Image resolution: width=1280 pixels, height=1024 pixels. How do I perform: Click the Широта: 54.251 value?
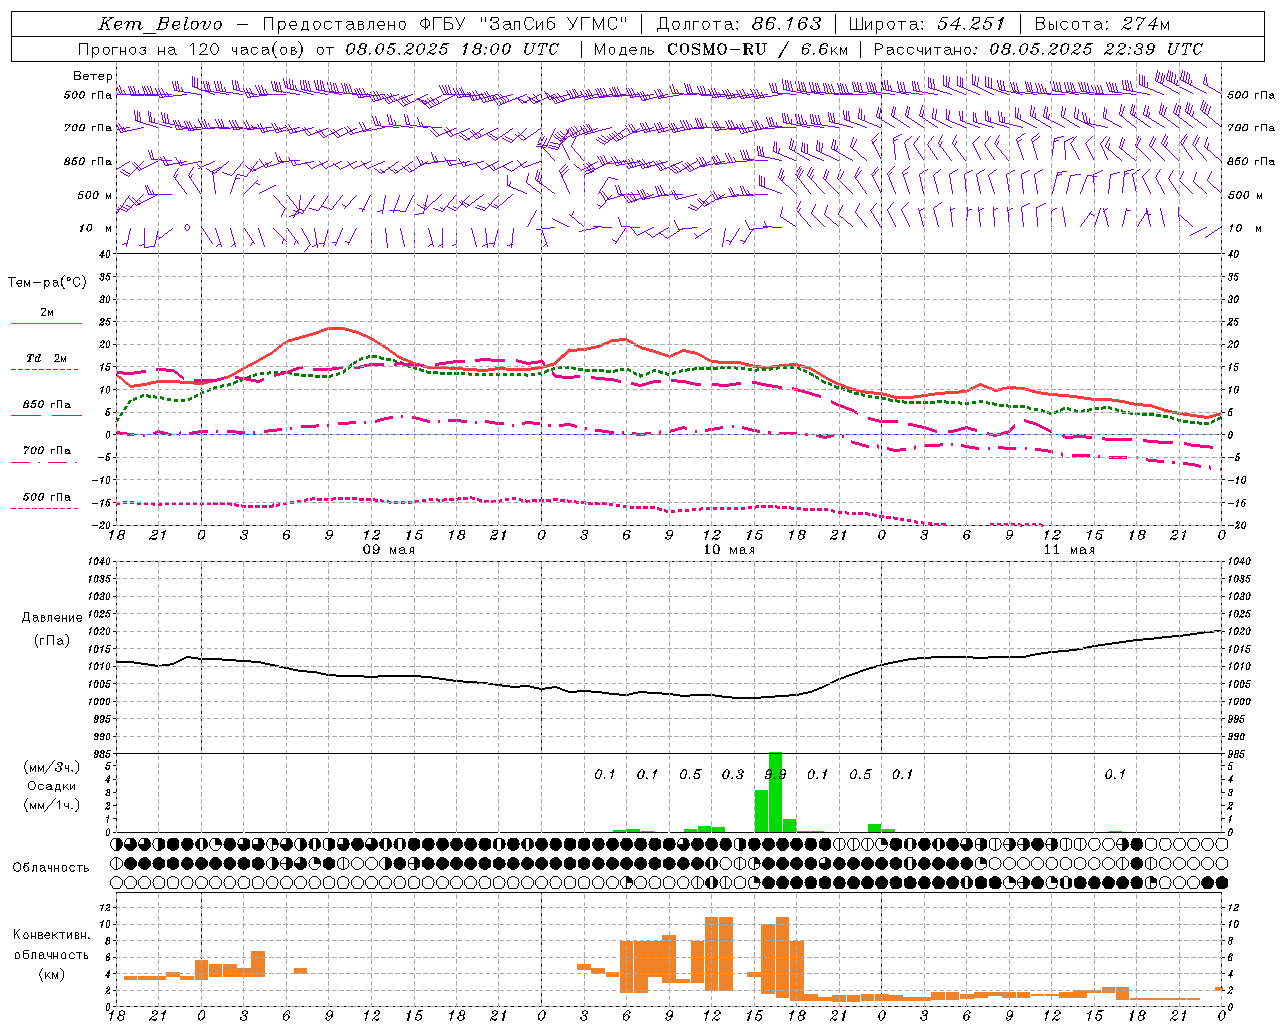tap(926, 24)
